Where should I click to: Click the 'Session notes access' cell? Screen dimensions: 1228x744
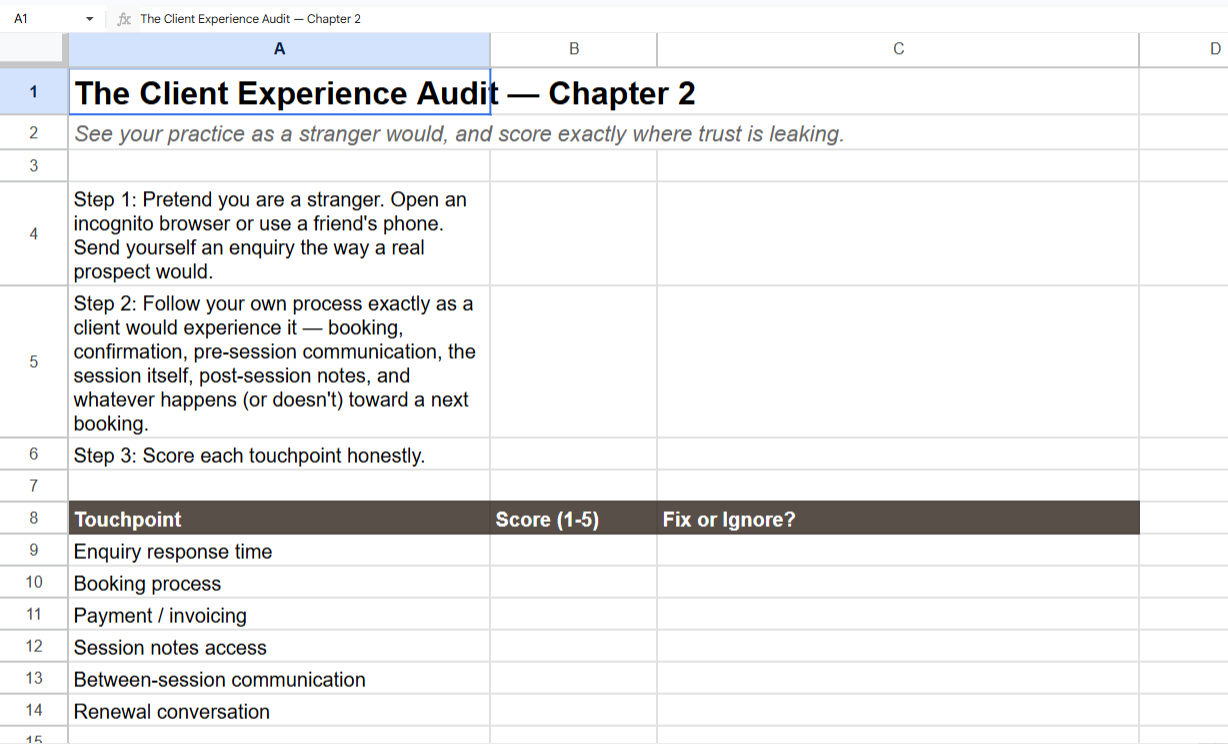[279, 646]
